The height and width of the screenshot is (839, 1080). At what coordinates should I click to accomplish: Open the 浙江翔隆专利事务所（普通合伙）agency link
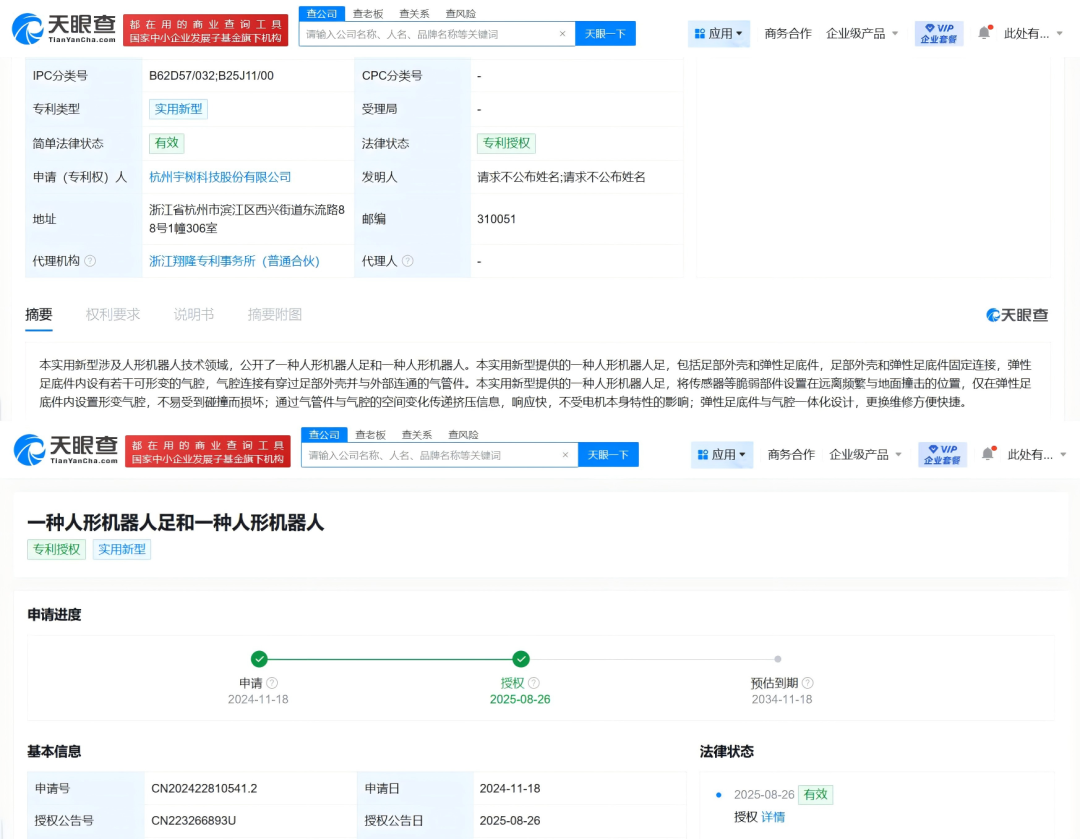[234, 261]
